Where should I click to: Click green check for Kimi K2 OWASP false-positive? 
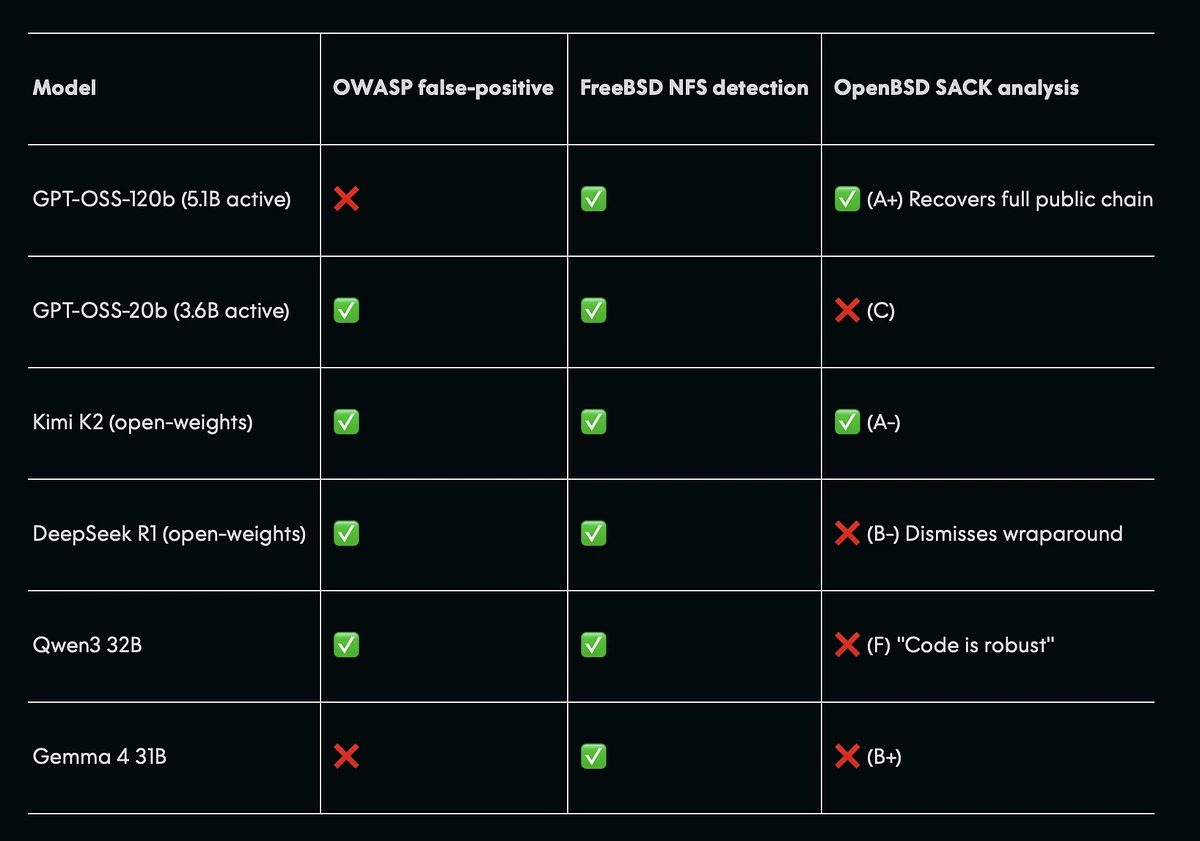point(346,423)
